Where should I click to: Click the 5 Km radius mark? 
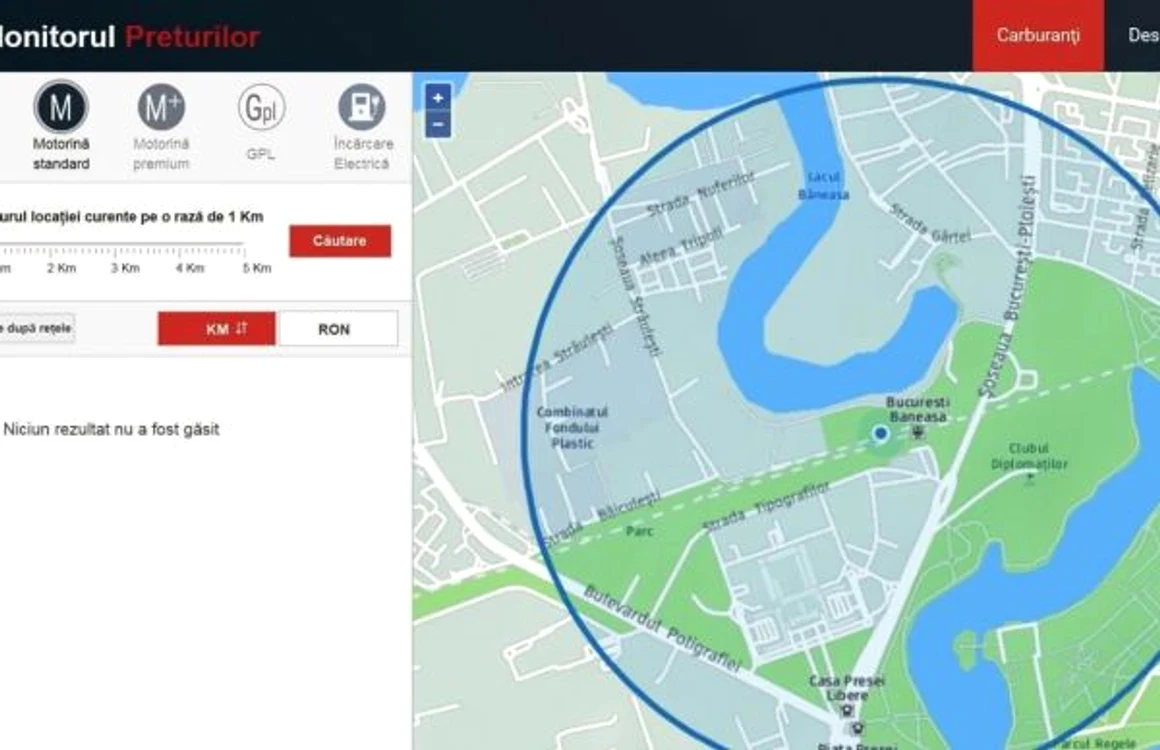[257, 268]
